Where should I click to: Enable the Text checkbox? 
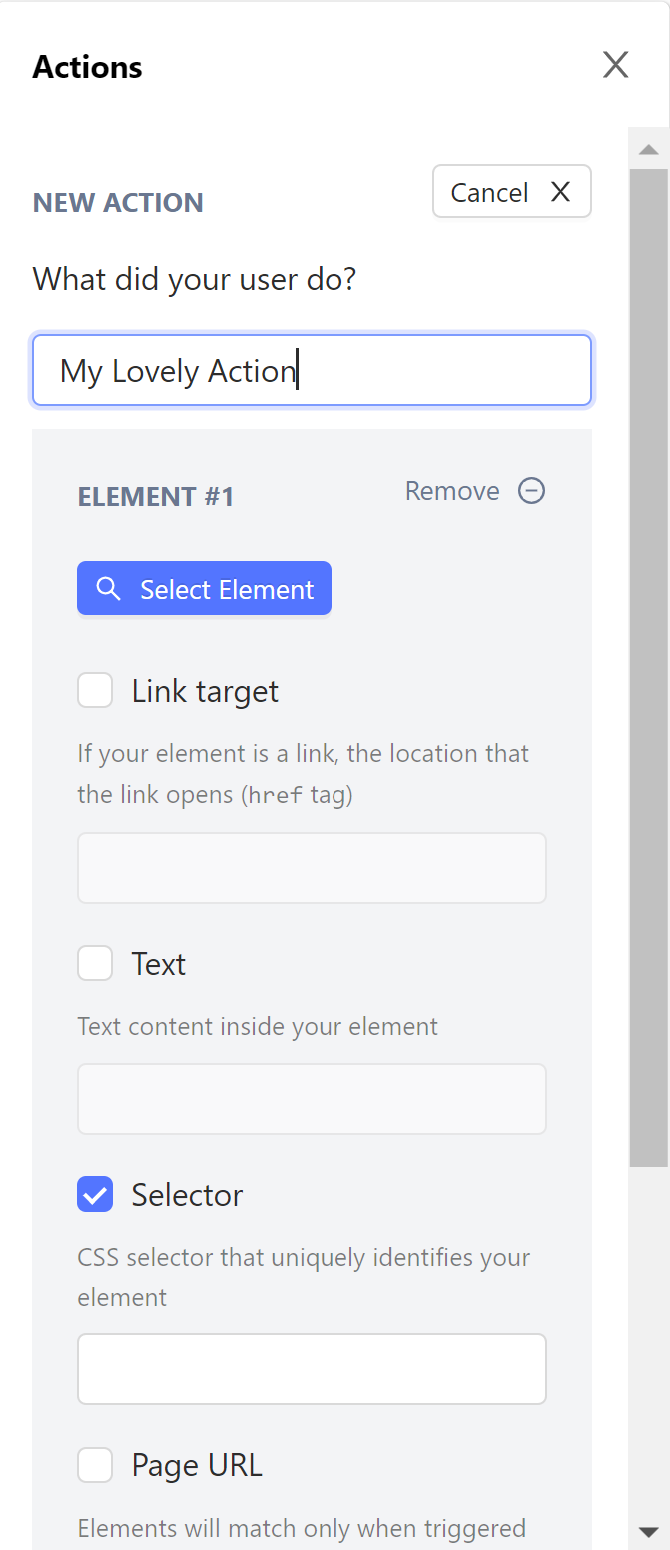tap(94, 963)
